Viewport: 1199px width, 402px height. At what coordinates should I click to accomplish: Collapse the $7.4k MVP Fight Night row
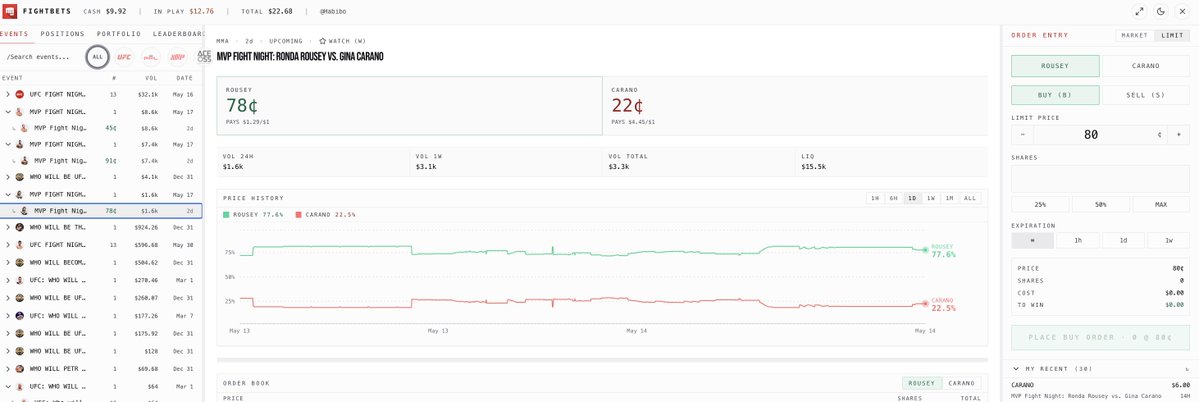[8, 144]
